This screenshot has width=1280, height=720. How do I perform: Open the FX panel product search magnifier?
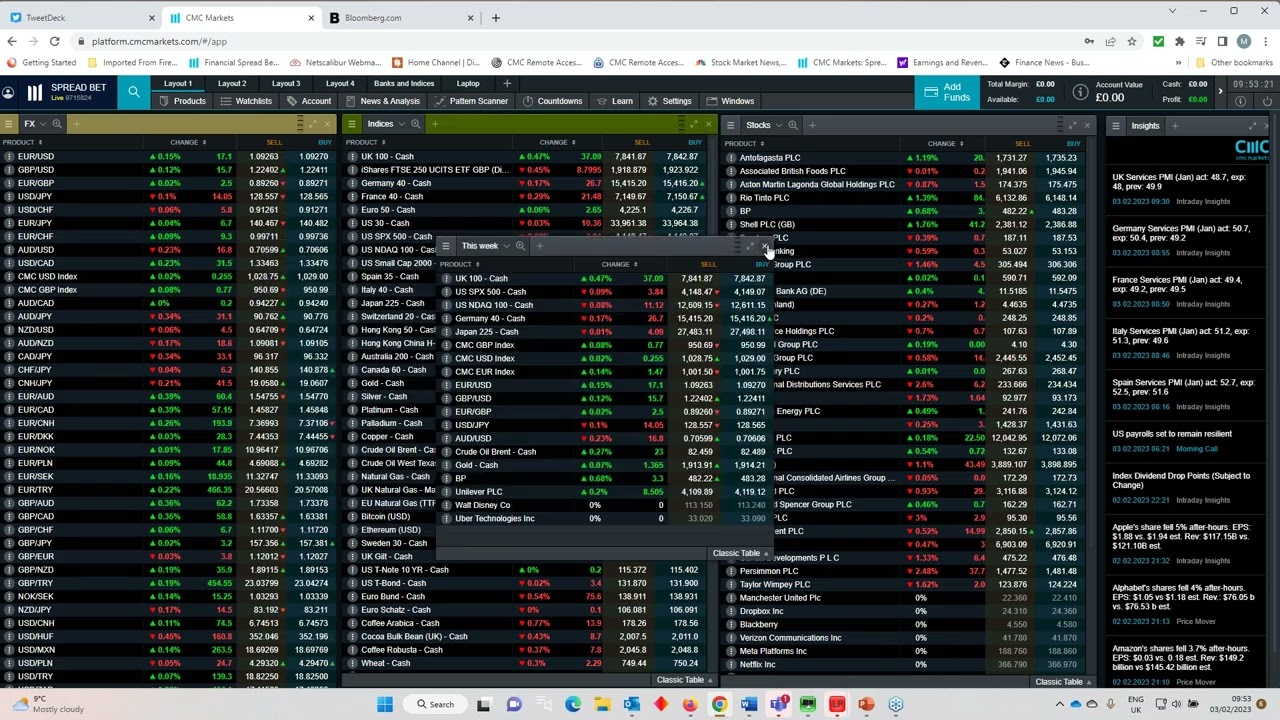pyautogui.click(x=57, y=124)
